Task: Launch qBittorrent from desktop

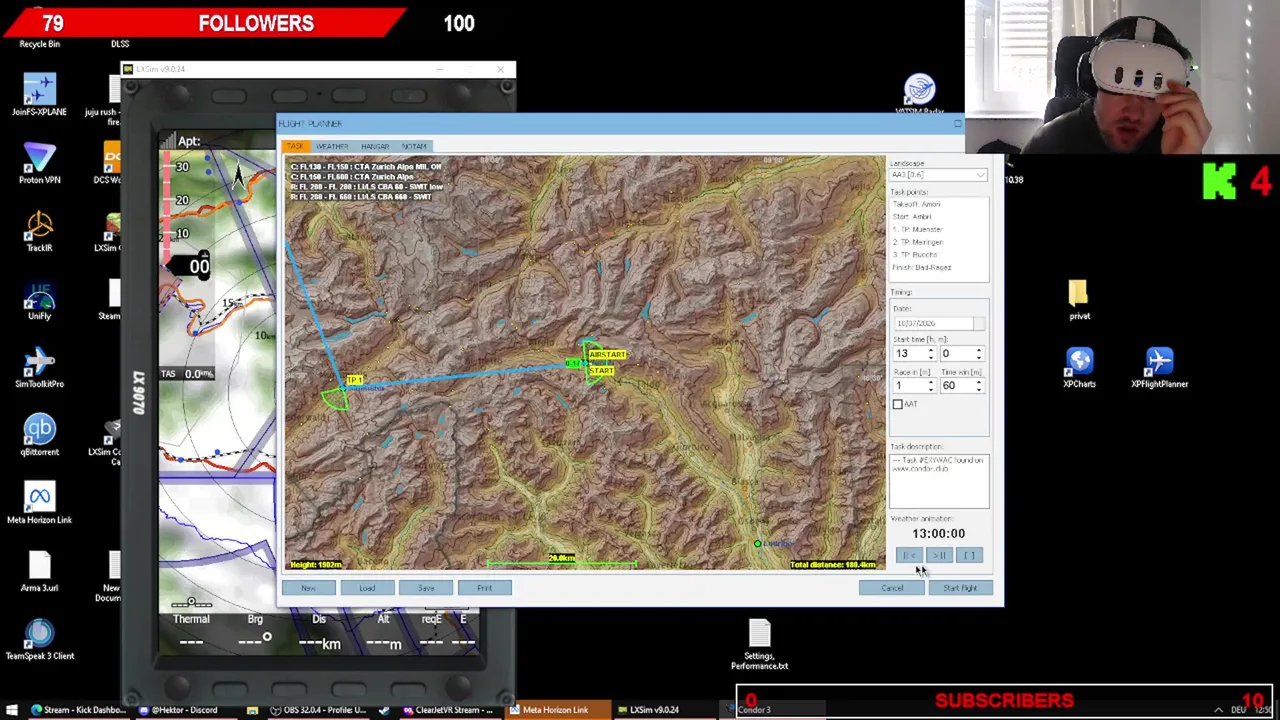Action: (x=39, y=435)
